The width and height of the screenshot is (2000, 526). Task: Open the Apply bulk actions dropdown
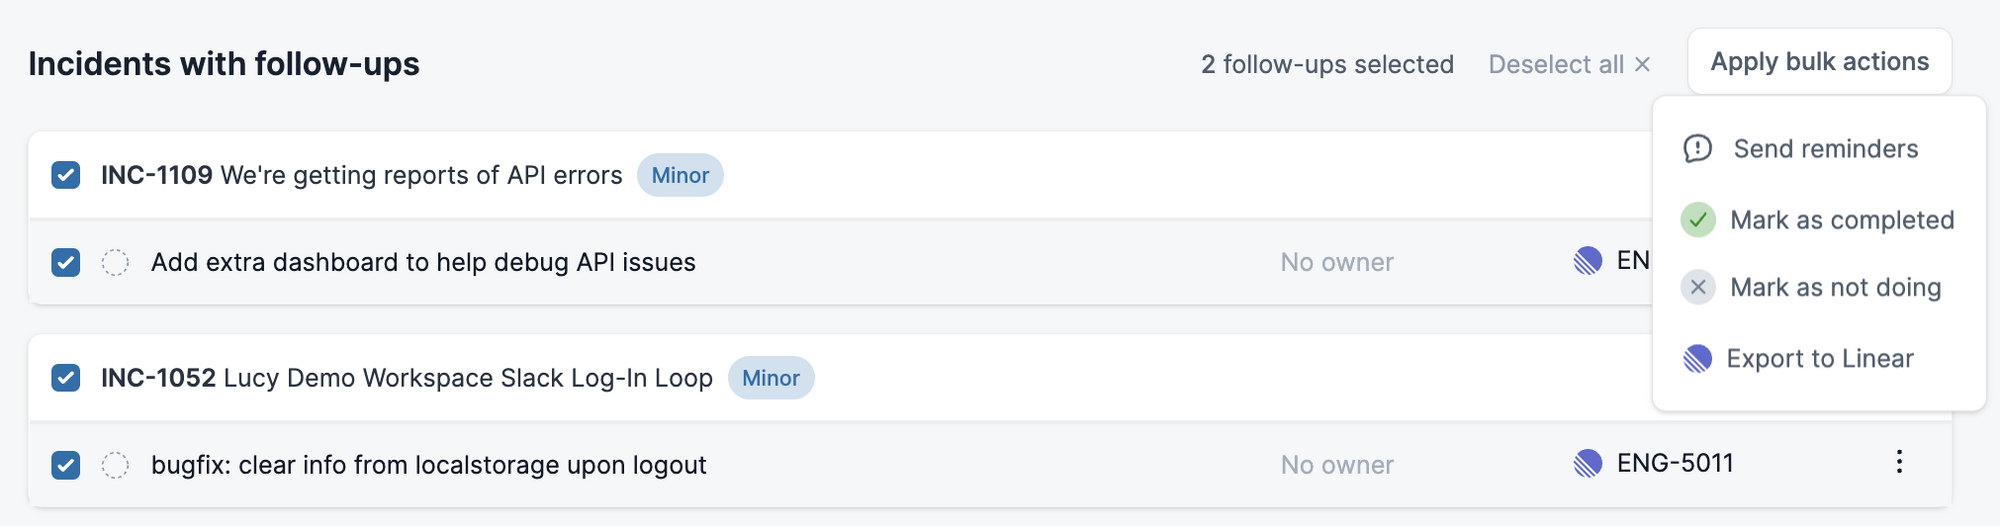[1819, 62]
